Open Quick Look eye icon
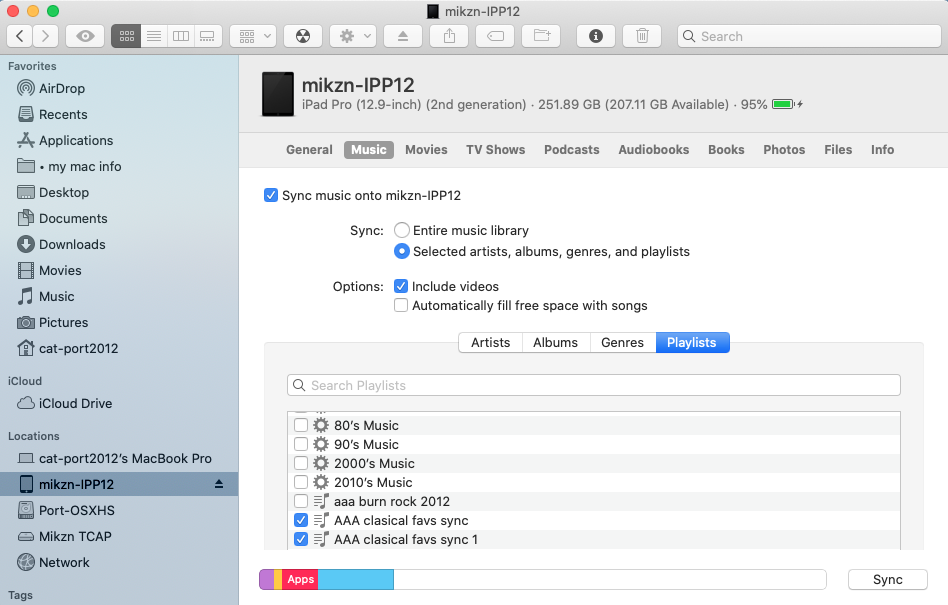948x605 pixels. click(85, 36)
